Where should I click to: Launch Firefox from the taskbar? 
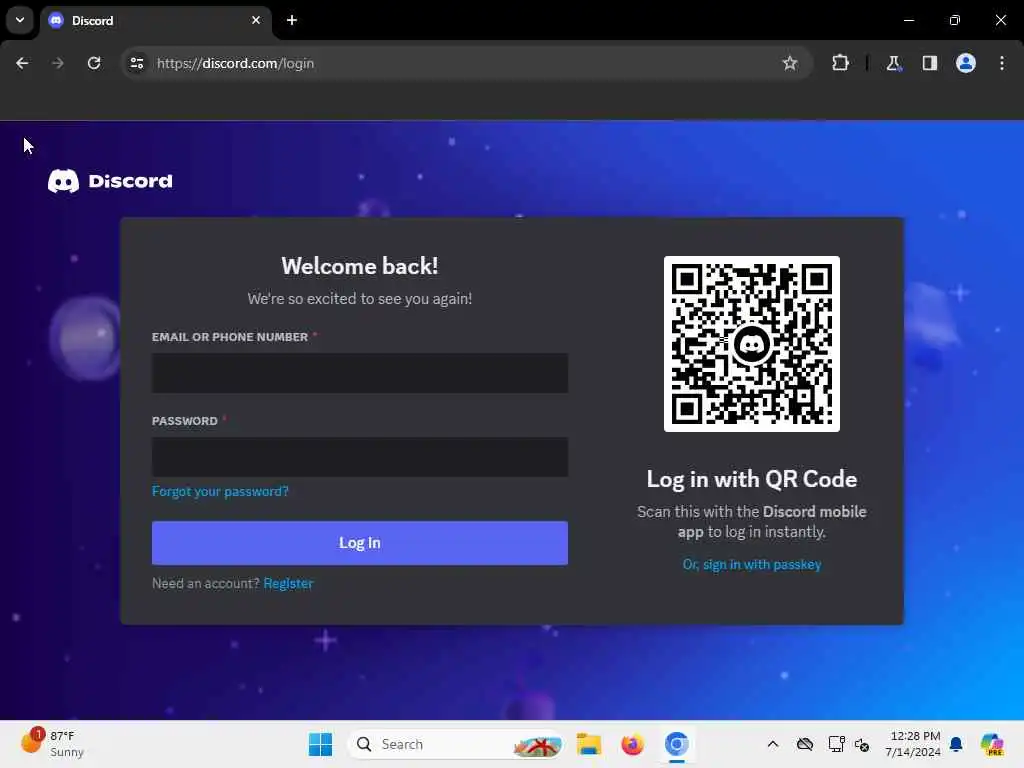click(x=632, y=744)
